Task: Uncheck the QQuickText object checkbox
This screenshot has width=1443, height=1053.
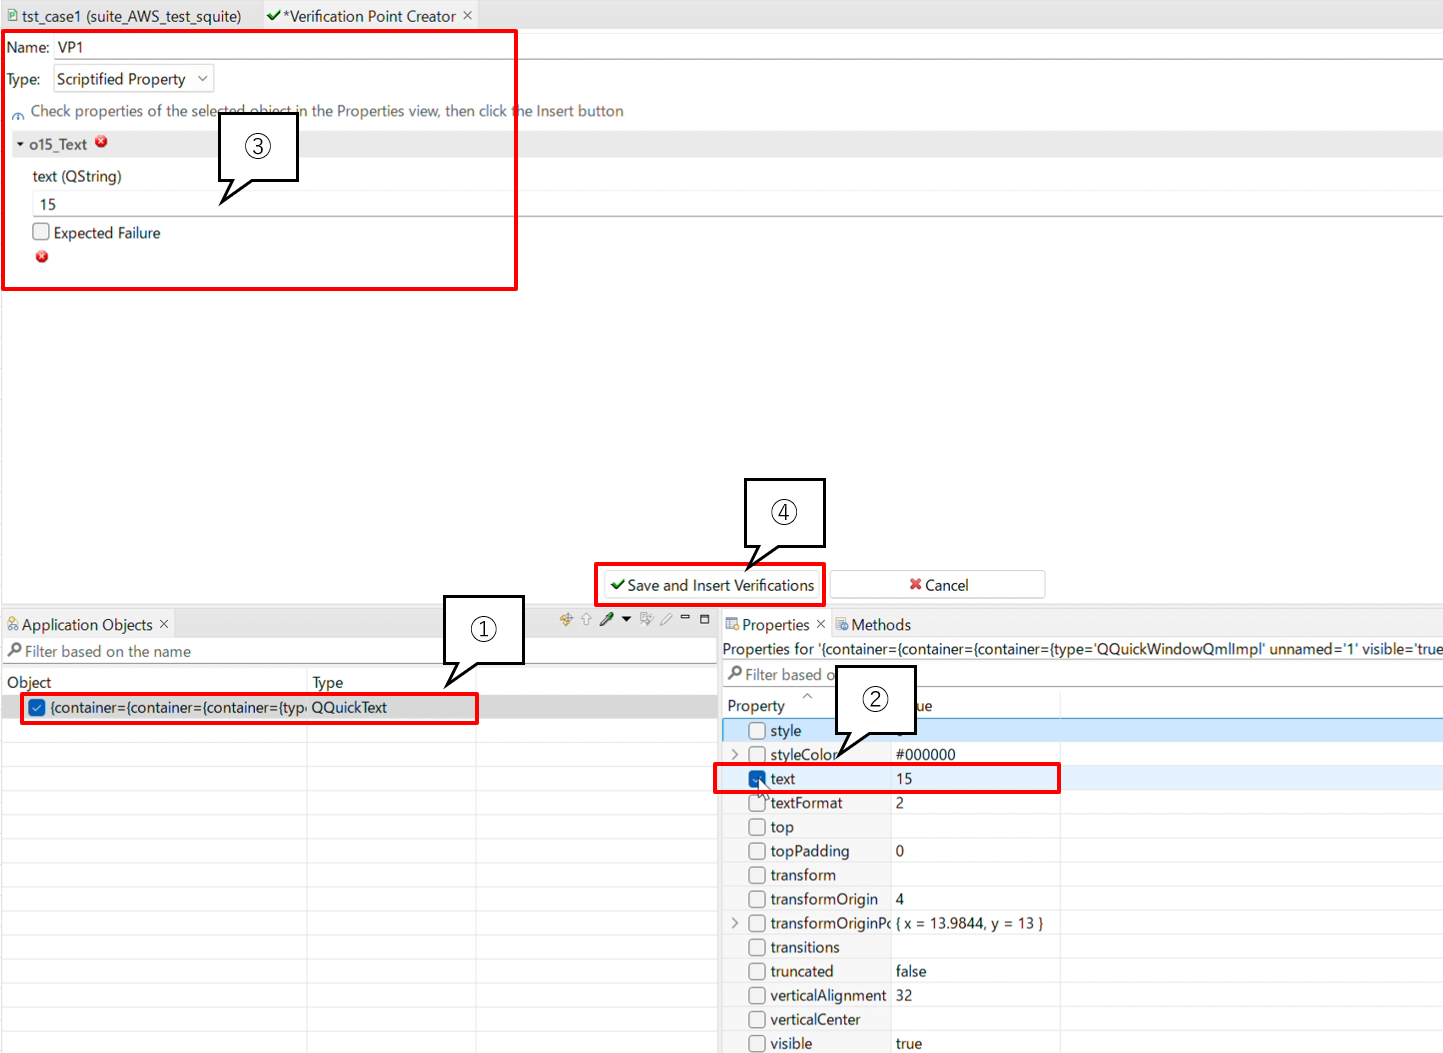Action: (37, 708)
